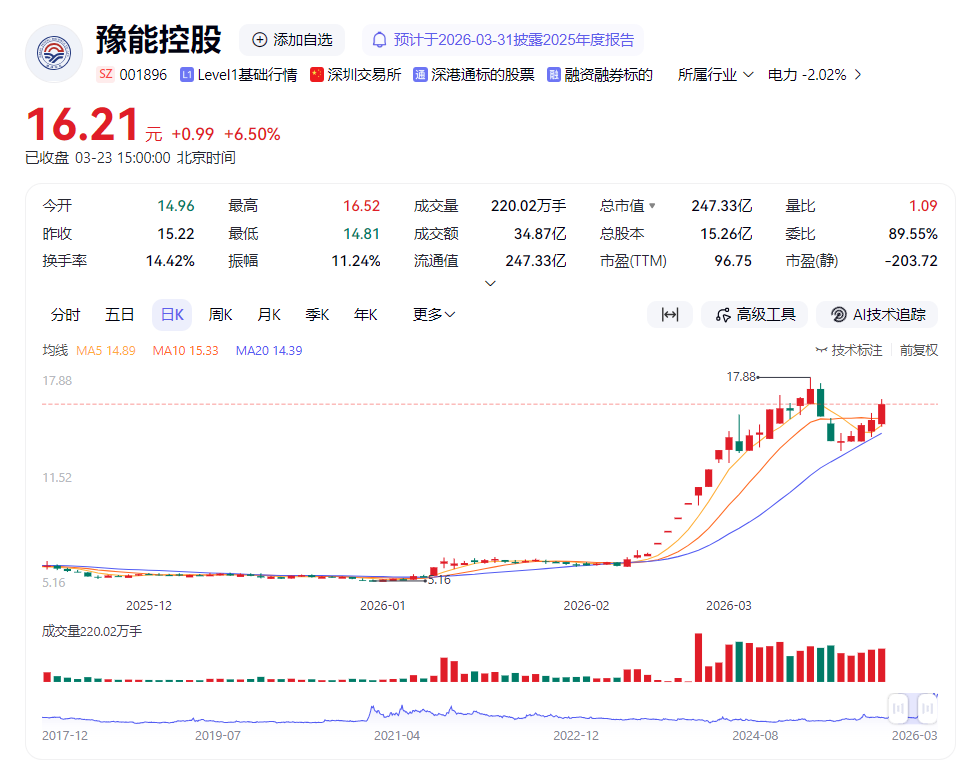The image size is (966, 772).
Task: Open the 2025年度报告 disclosure reminder
Action: click(503, 40)
